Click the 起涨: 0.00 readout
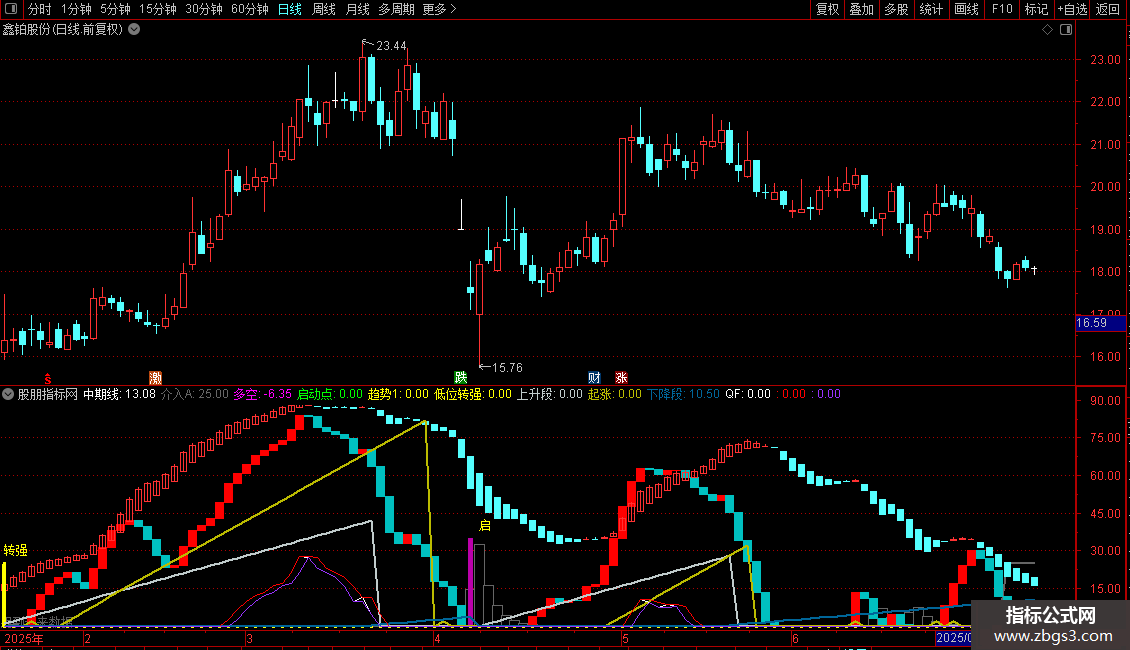Viewport: 1130px width, 650px height. [x=615, y=394]
